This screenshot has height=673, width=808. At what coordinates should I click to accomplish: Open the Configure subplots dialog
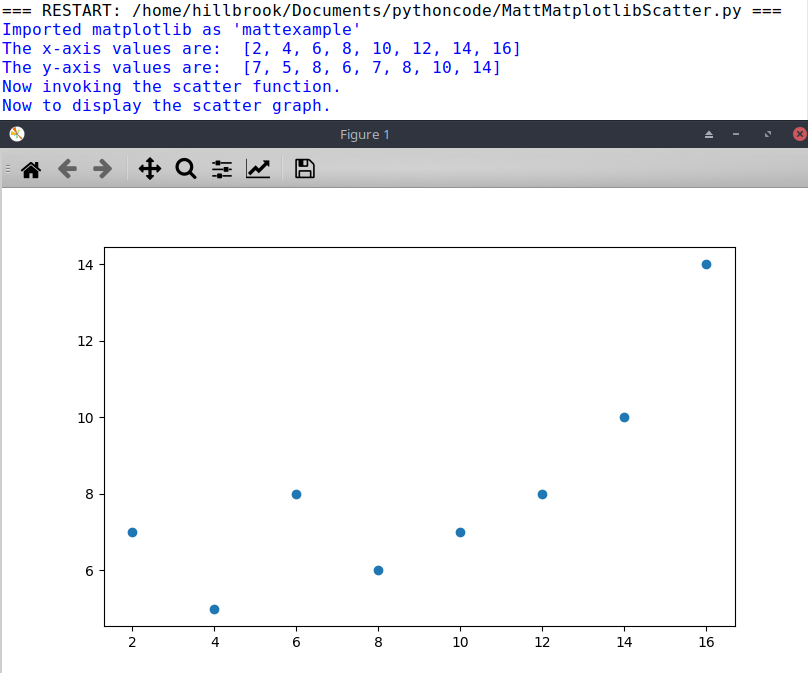click(222, 169)
